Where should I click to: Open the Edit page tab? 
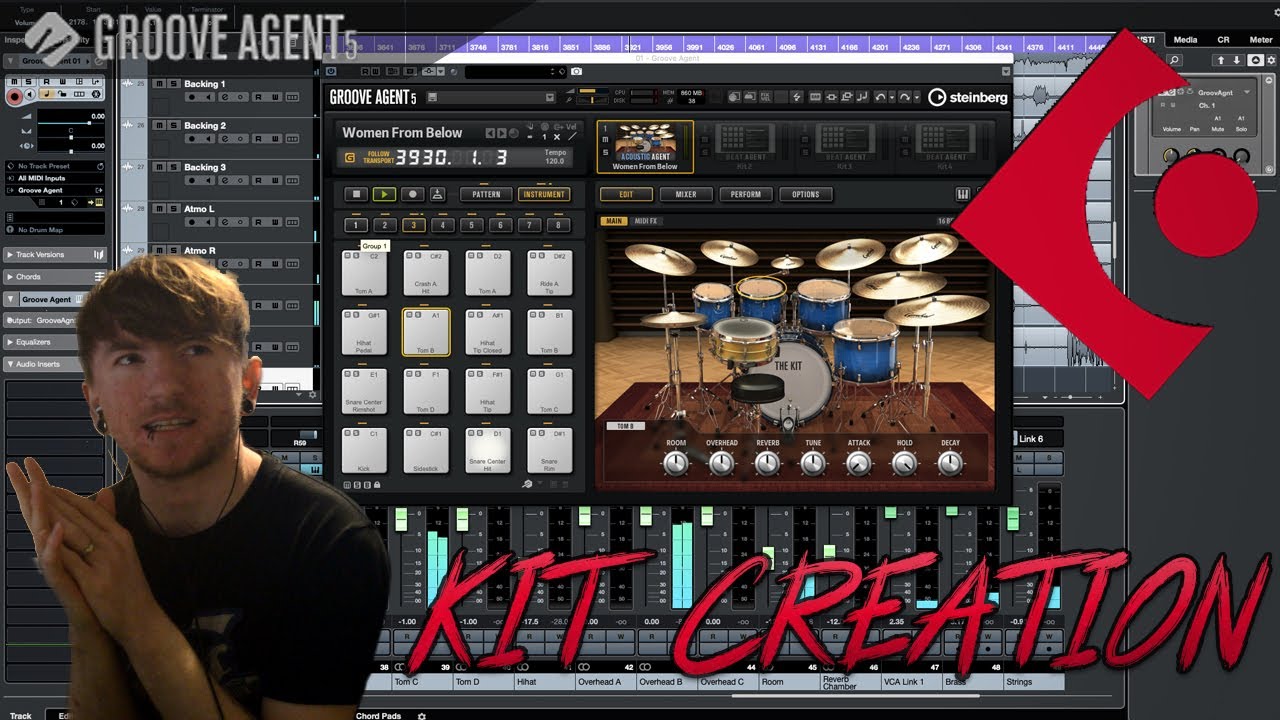(626, 194)
